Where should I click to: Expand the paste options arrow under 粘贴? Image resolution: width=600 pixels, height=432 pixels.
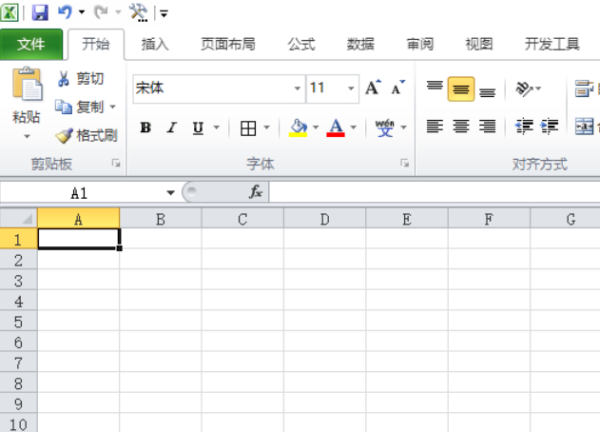click(x=27, y=136)
